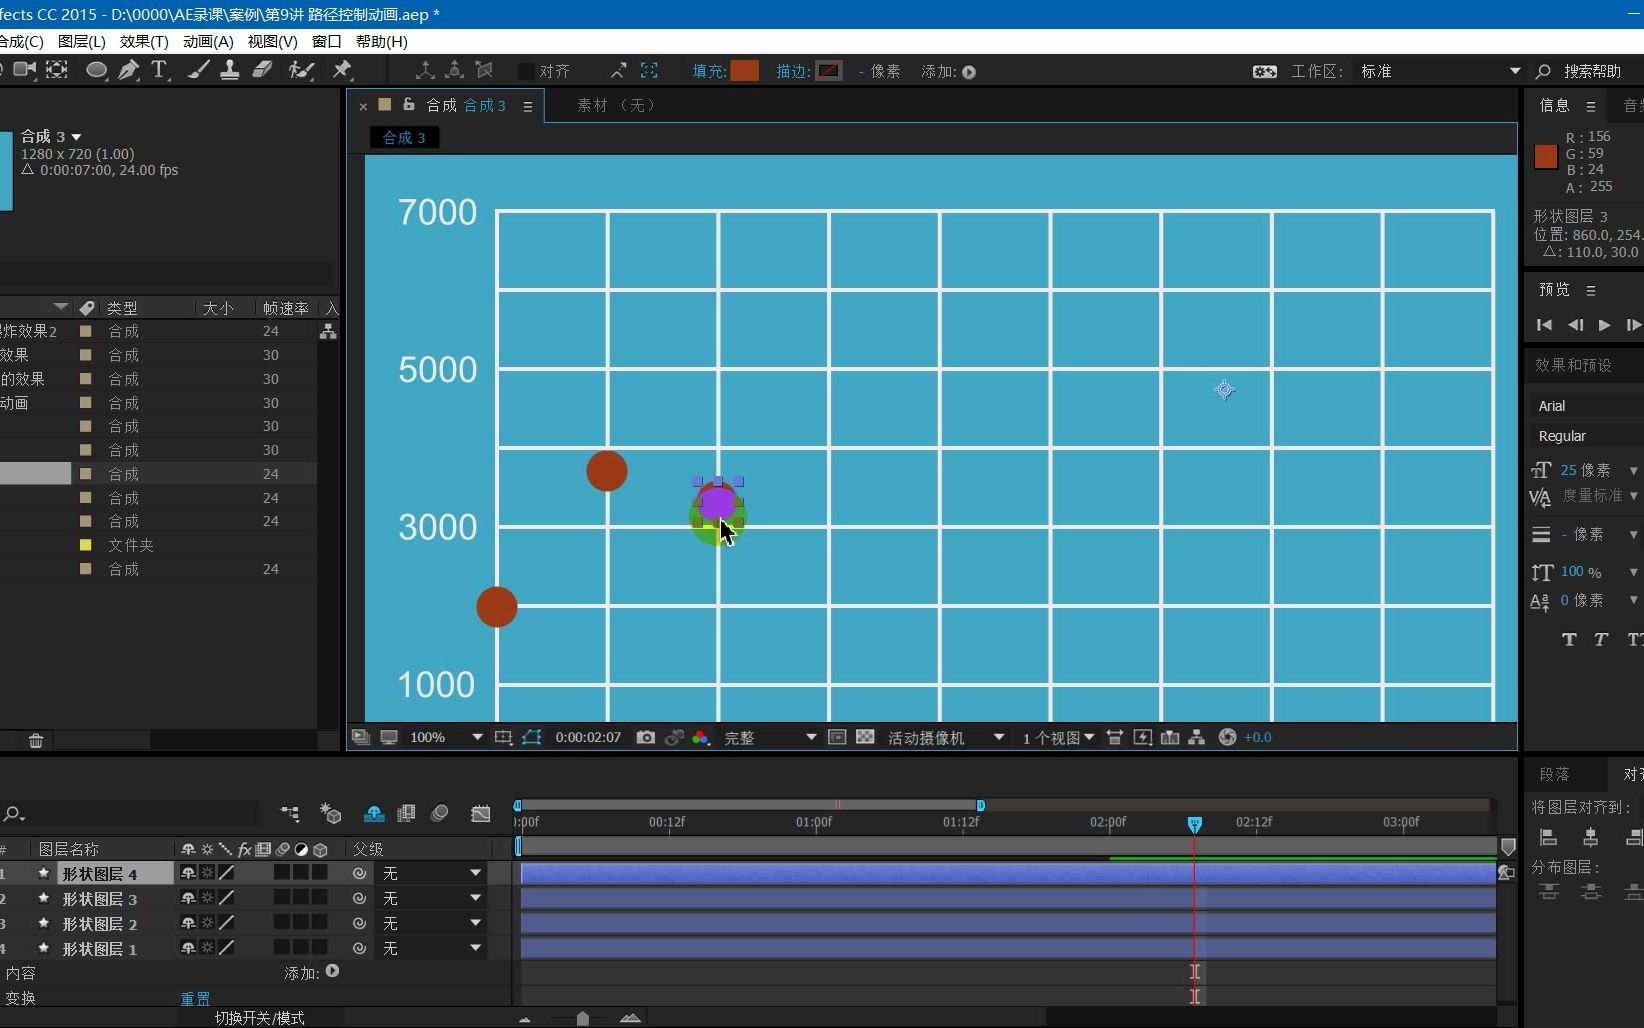Toggle collapse transformations for 形状图层 3
1644x1028 pixels.
click(207, 898)
